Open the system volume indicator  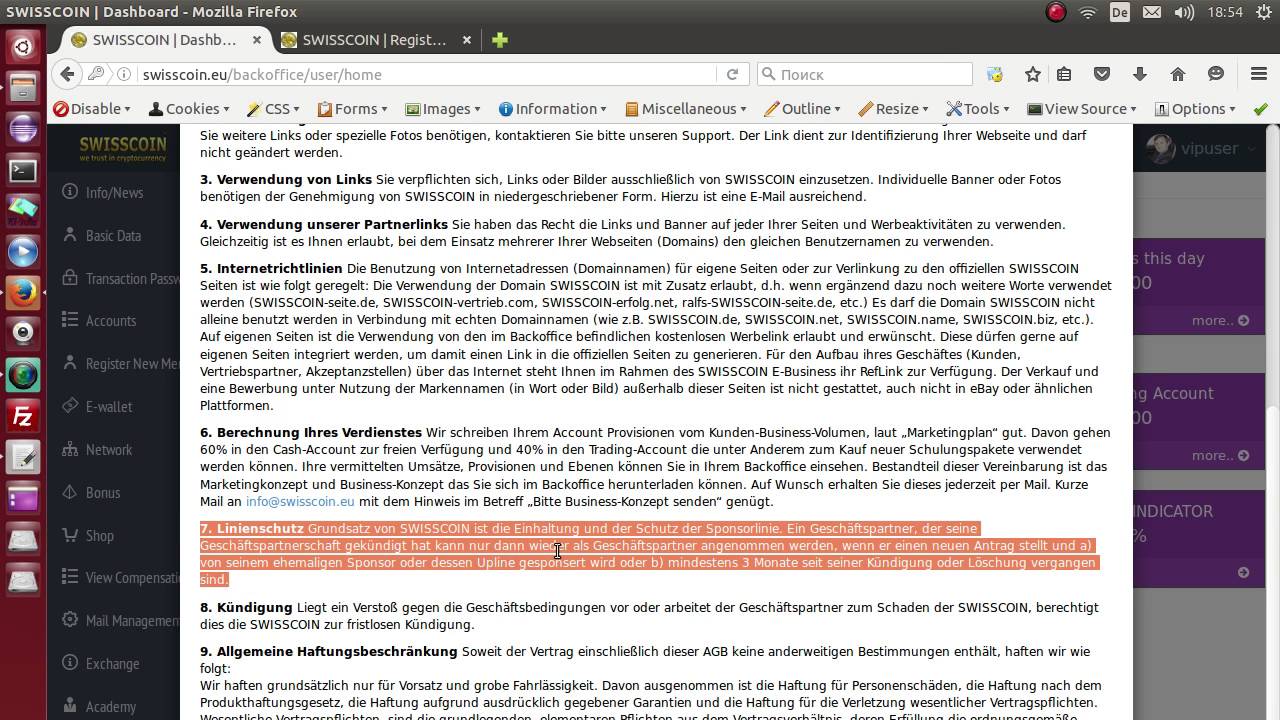(1185, 12)
